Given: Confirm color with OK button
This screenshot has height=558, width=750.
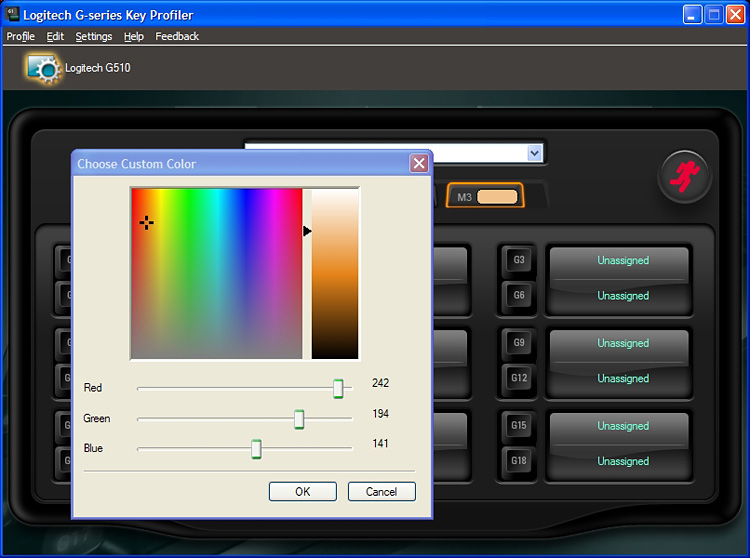Looking at the screenshot, I should [303, 492].
